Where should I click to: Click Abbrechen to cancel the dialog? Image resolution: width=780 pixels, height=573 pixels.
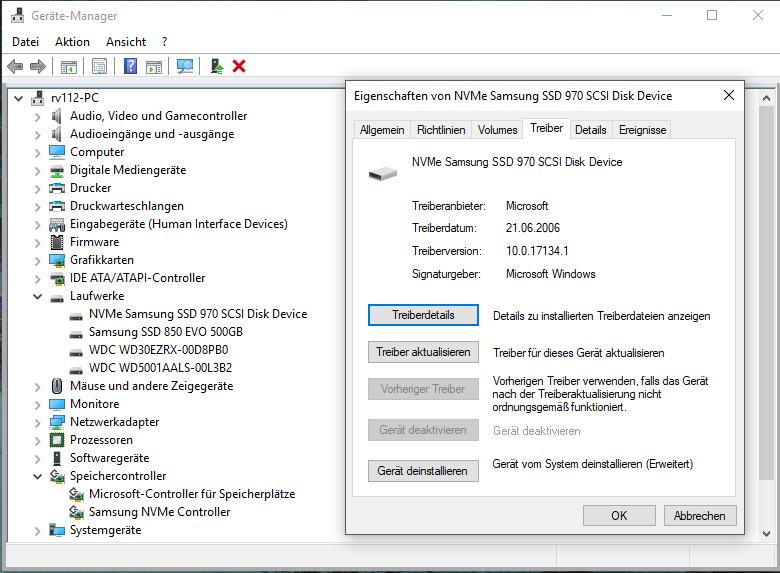click(699, 515)
